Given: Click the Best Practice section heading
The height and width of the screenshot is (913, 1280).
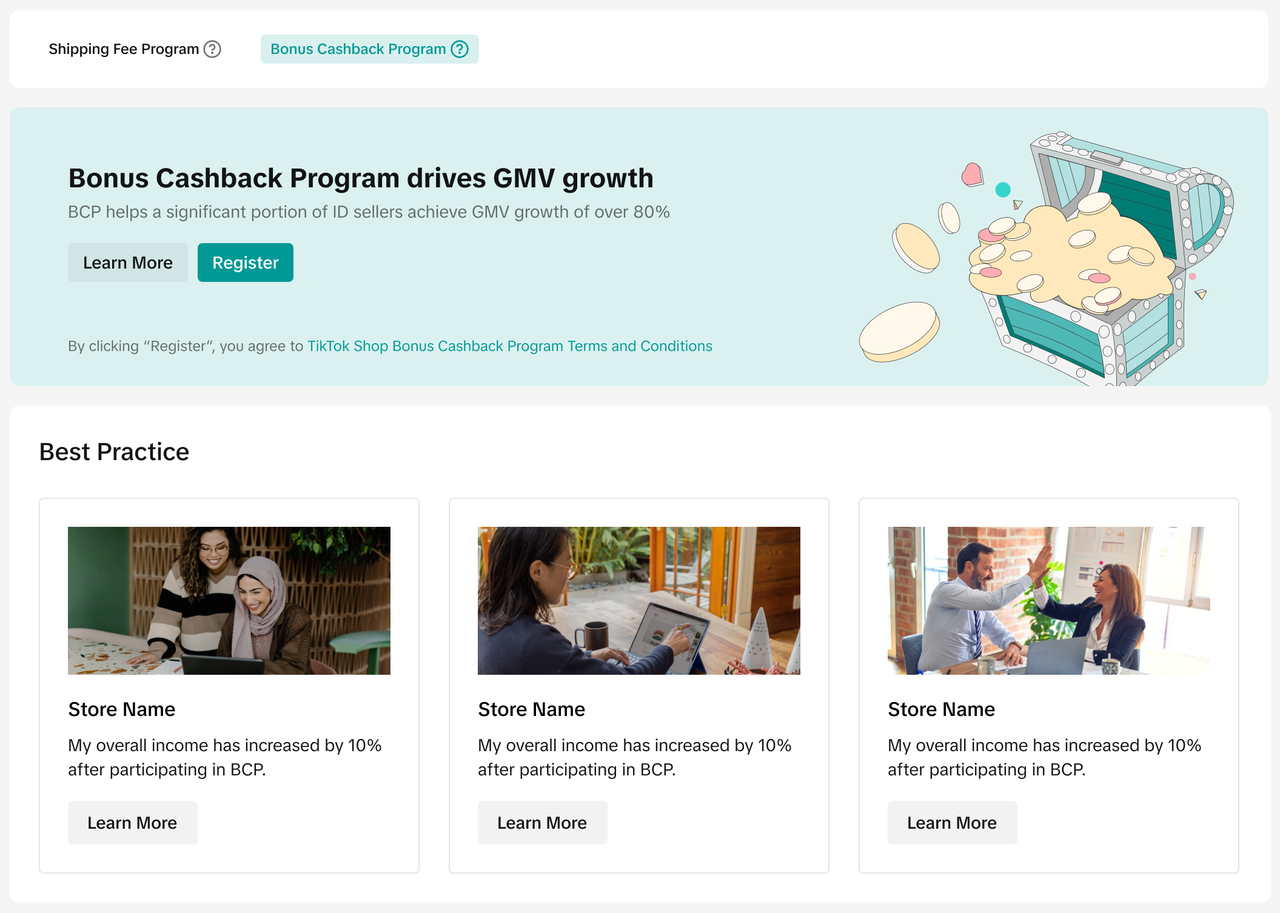Looking at the screenshot, I should [114, 452].
